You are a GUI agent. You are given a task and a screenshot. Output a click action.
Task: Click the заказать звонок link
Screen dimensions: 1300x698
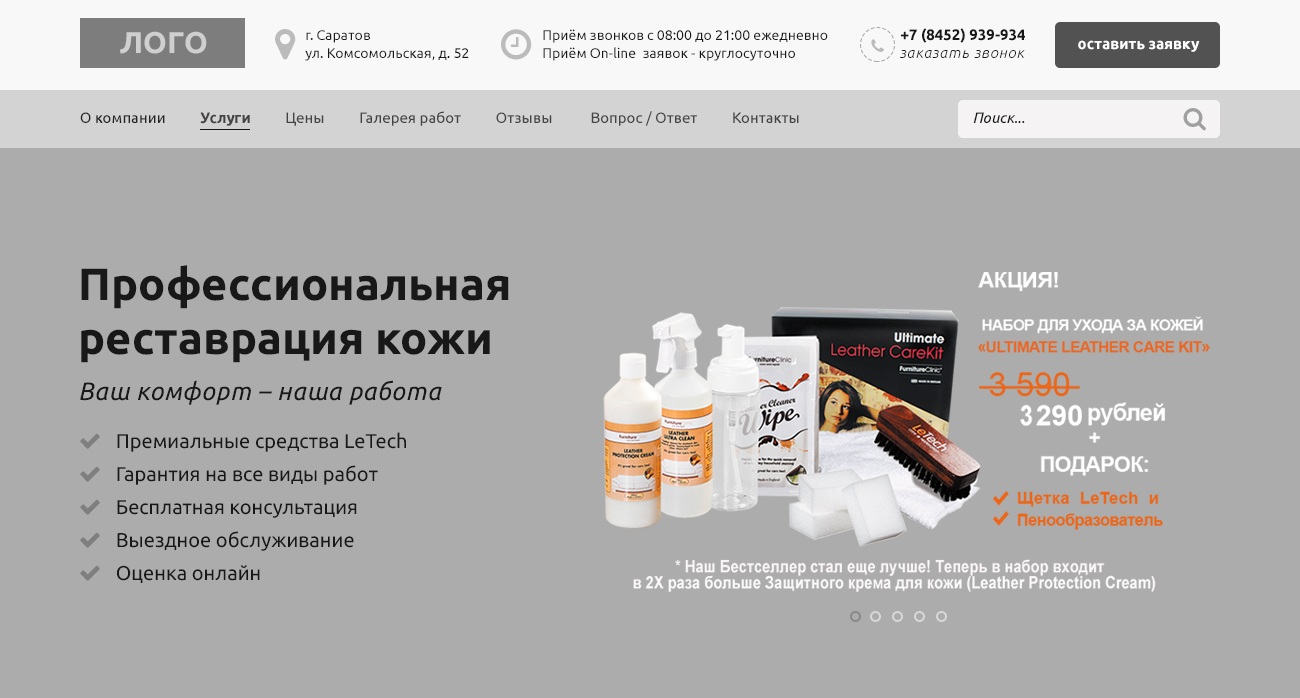tap(962, 54)
